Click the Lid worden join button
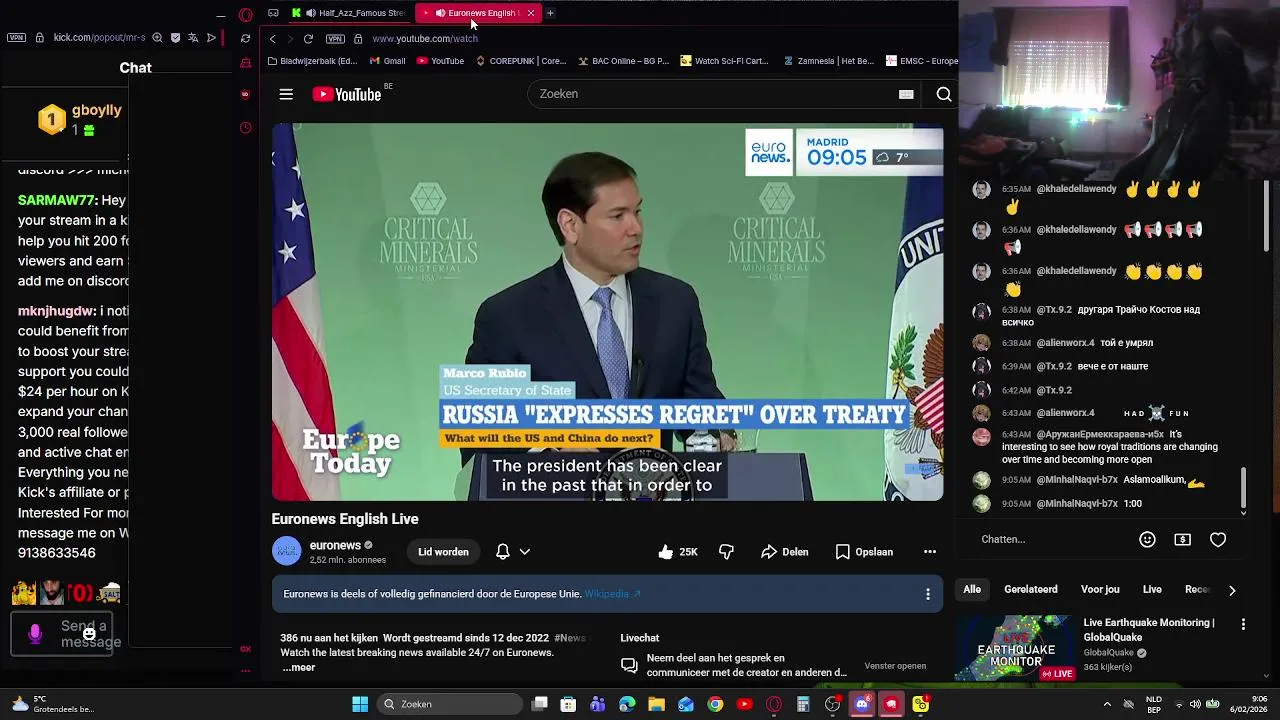The width and height of the screenshot is (1280, 720). pyautogui.click(x=443, y=552)
